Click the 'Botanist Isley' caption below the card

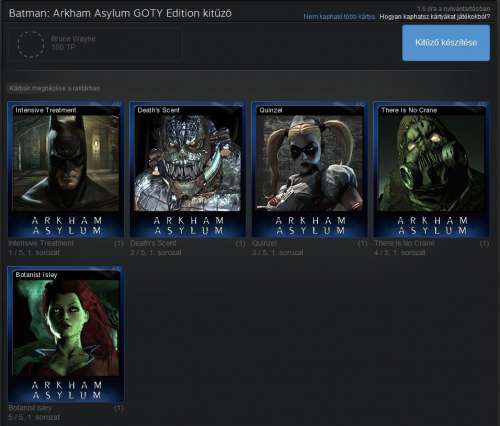pos(30,408)
